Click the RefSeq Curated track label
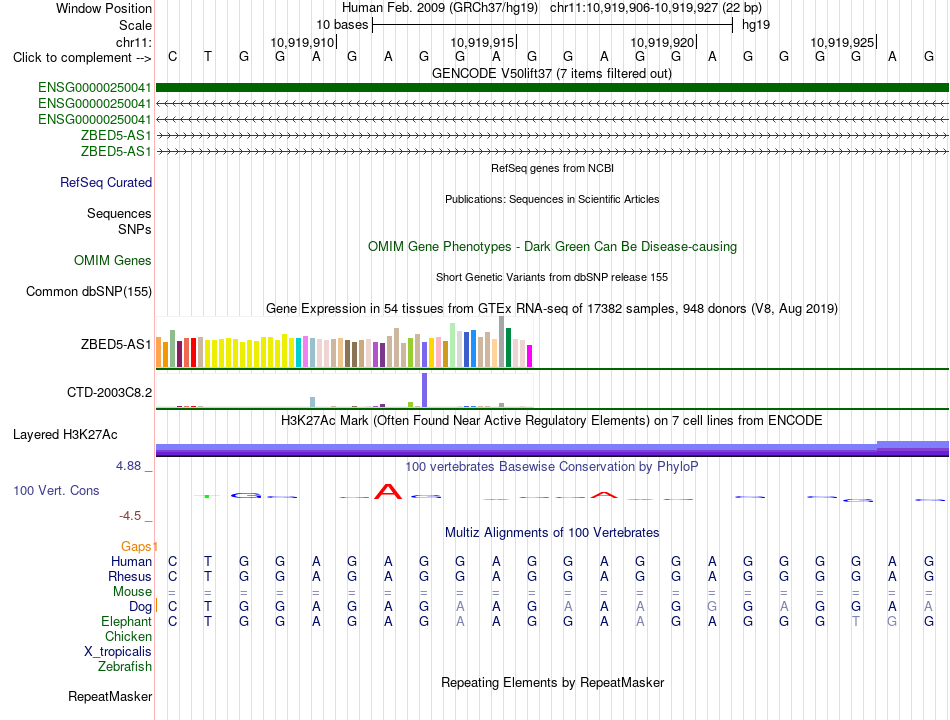The width and height of the screenshot is (950, 720). coord(106,182)
